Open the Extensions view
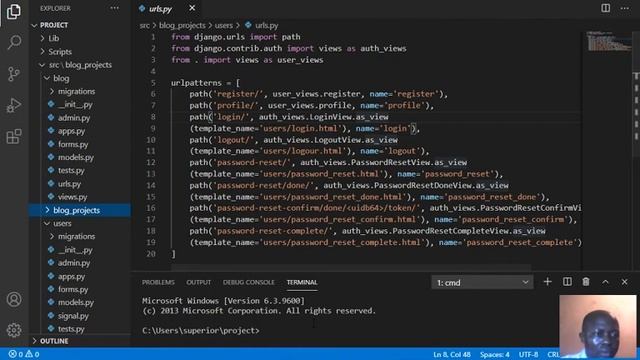Image resolution: width=640 pixels, height=360 pixels. [14, 137]
